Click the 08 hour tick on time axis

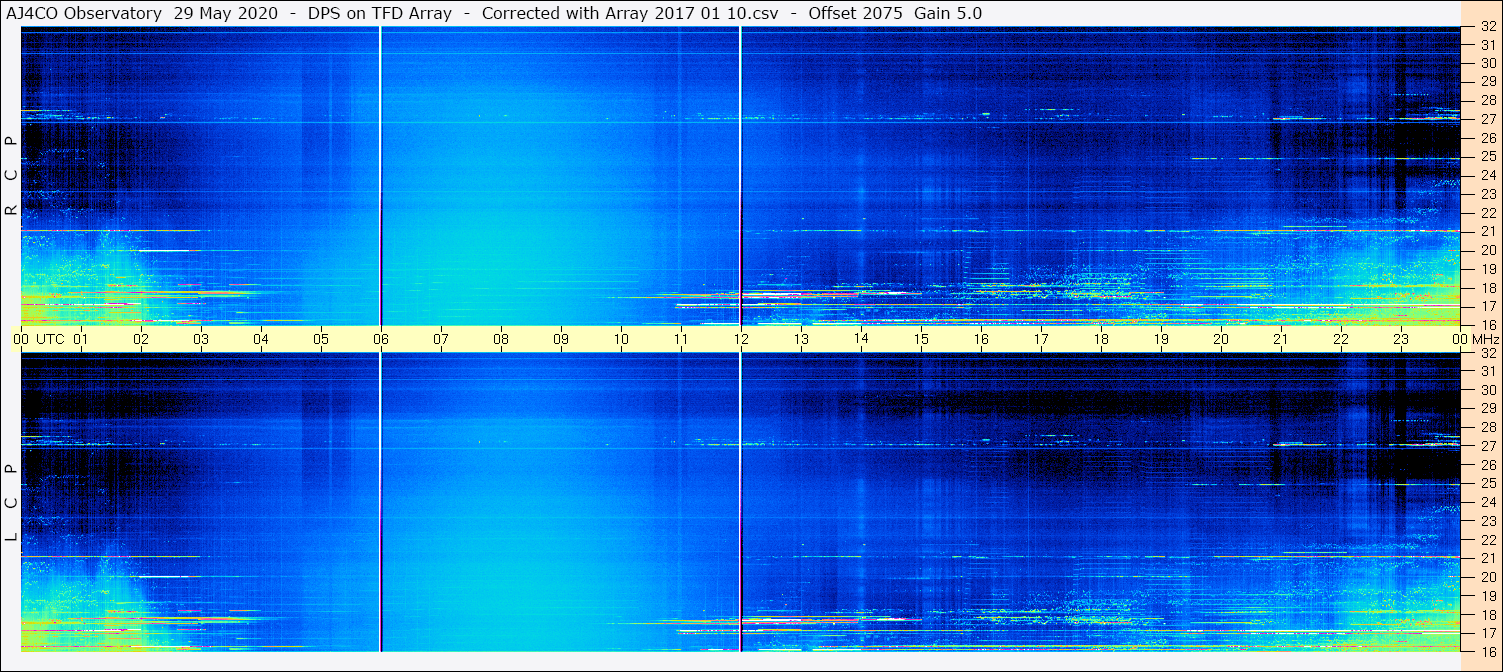pyautogui.click(x=501, y=339)
